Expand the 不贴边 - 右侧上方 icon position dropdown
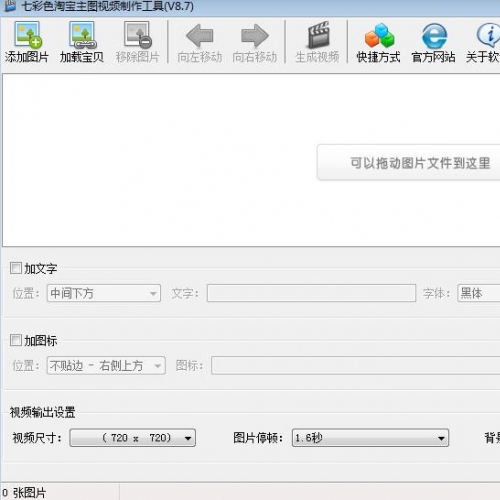Image resolution: width=500 pixels, height=500 pixels. (106, 366)
